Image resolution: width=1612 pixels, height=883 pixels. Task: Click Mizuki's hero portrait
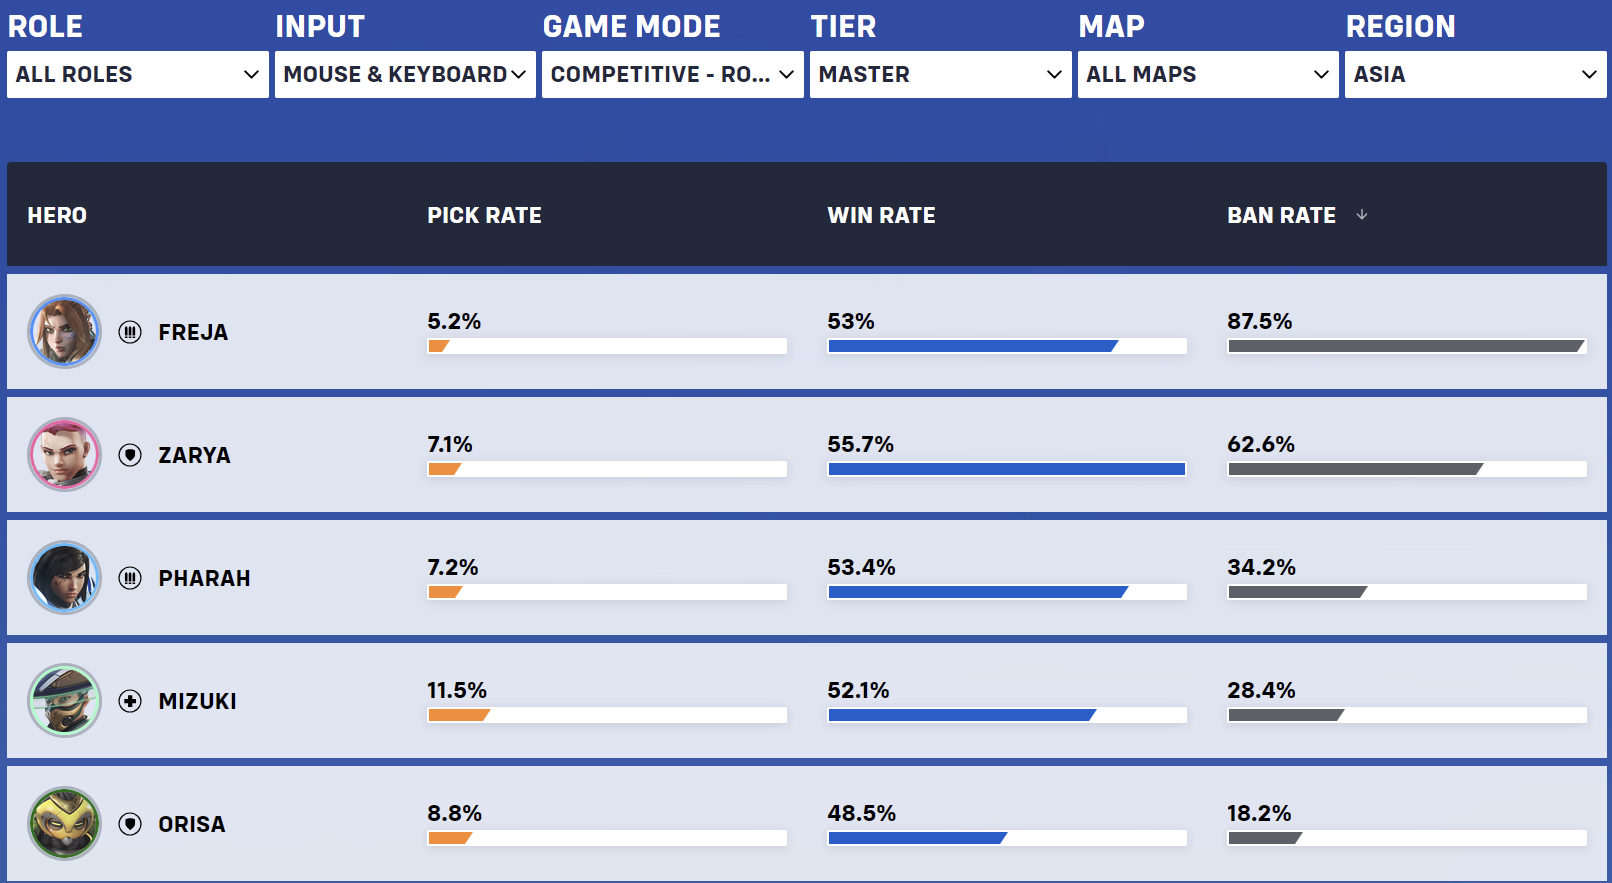65,701
